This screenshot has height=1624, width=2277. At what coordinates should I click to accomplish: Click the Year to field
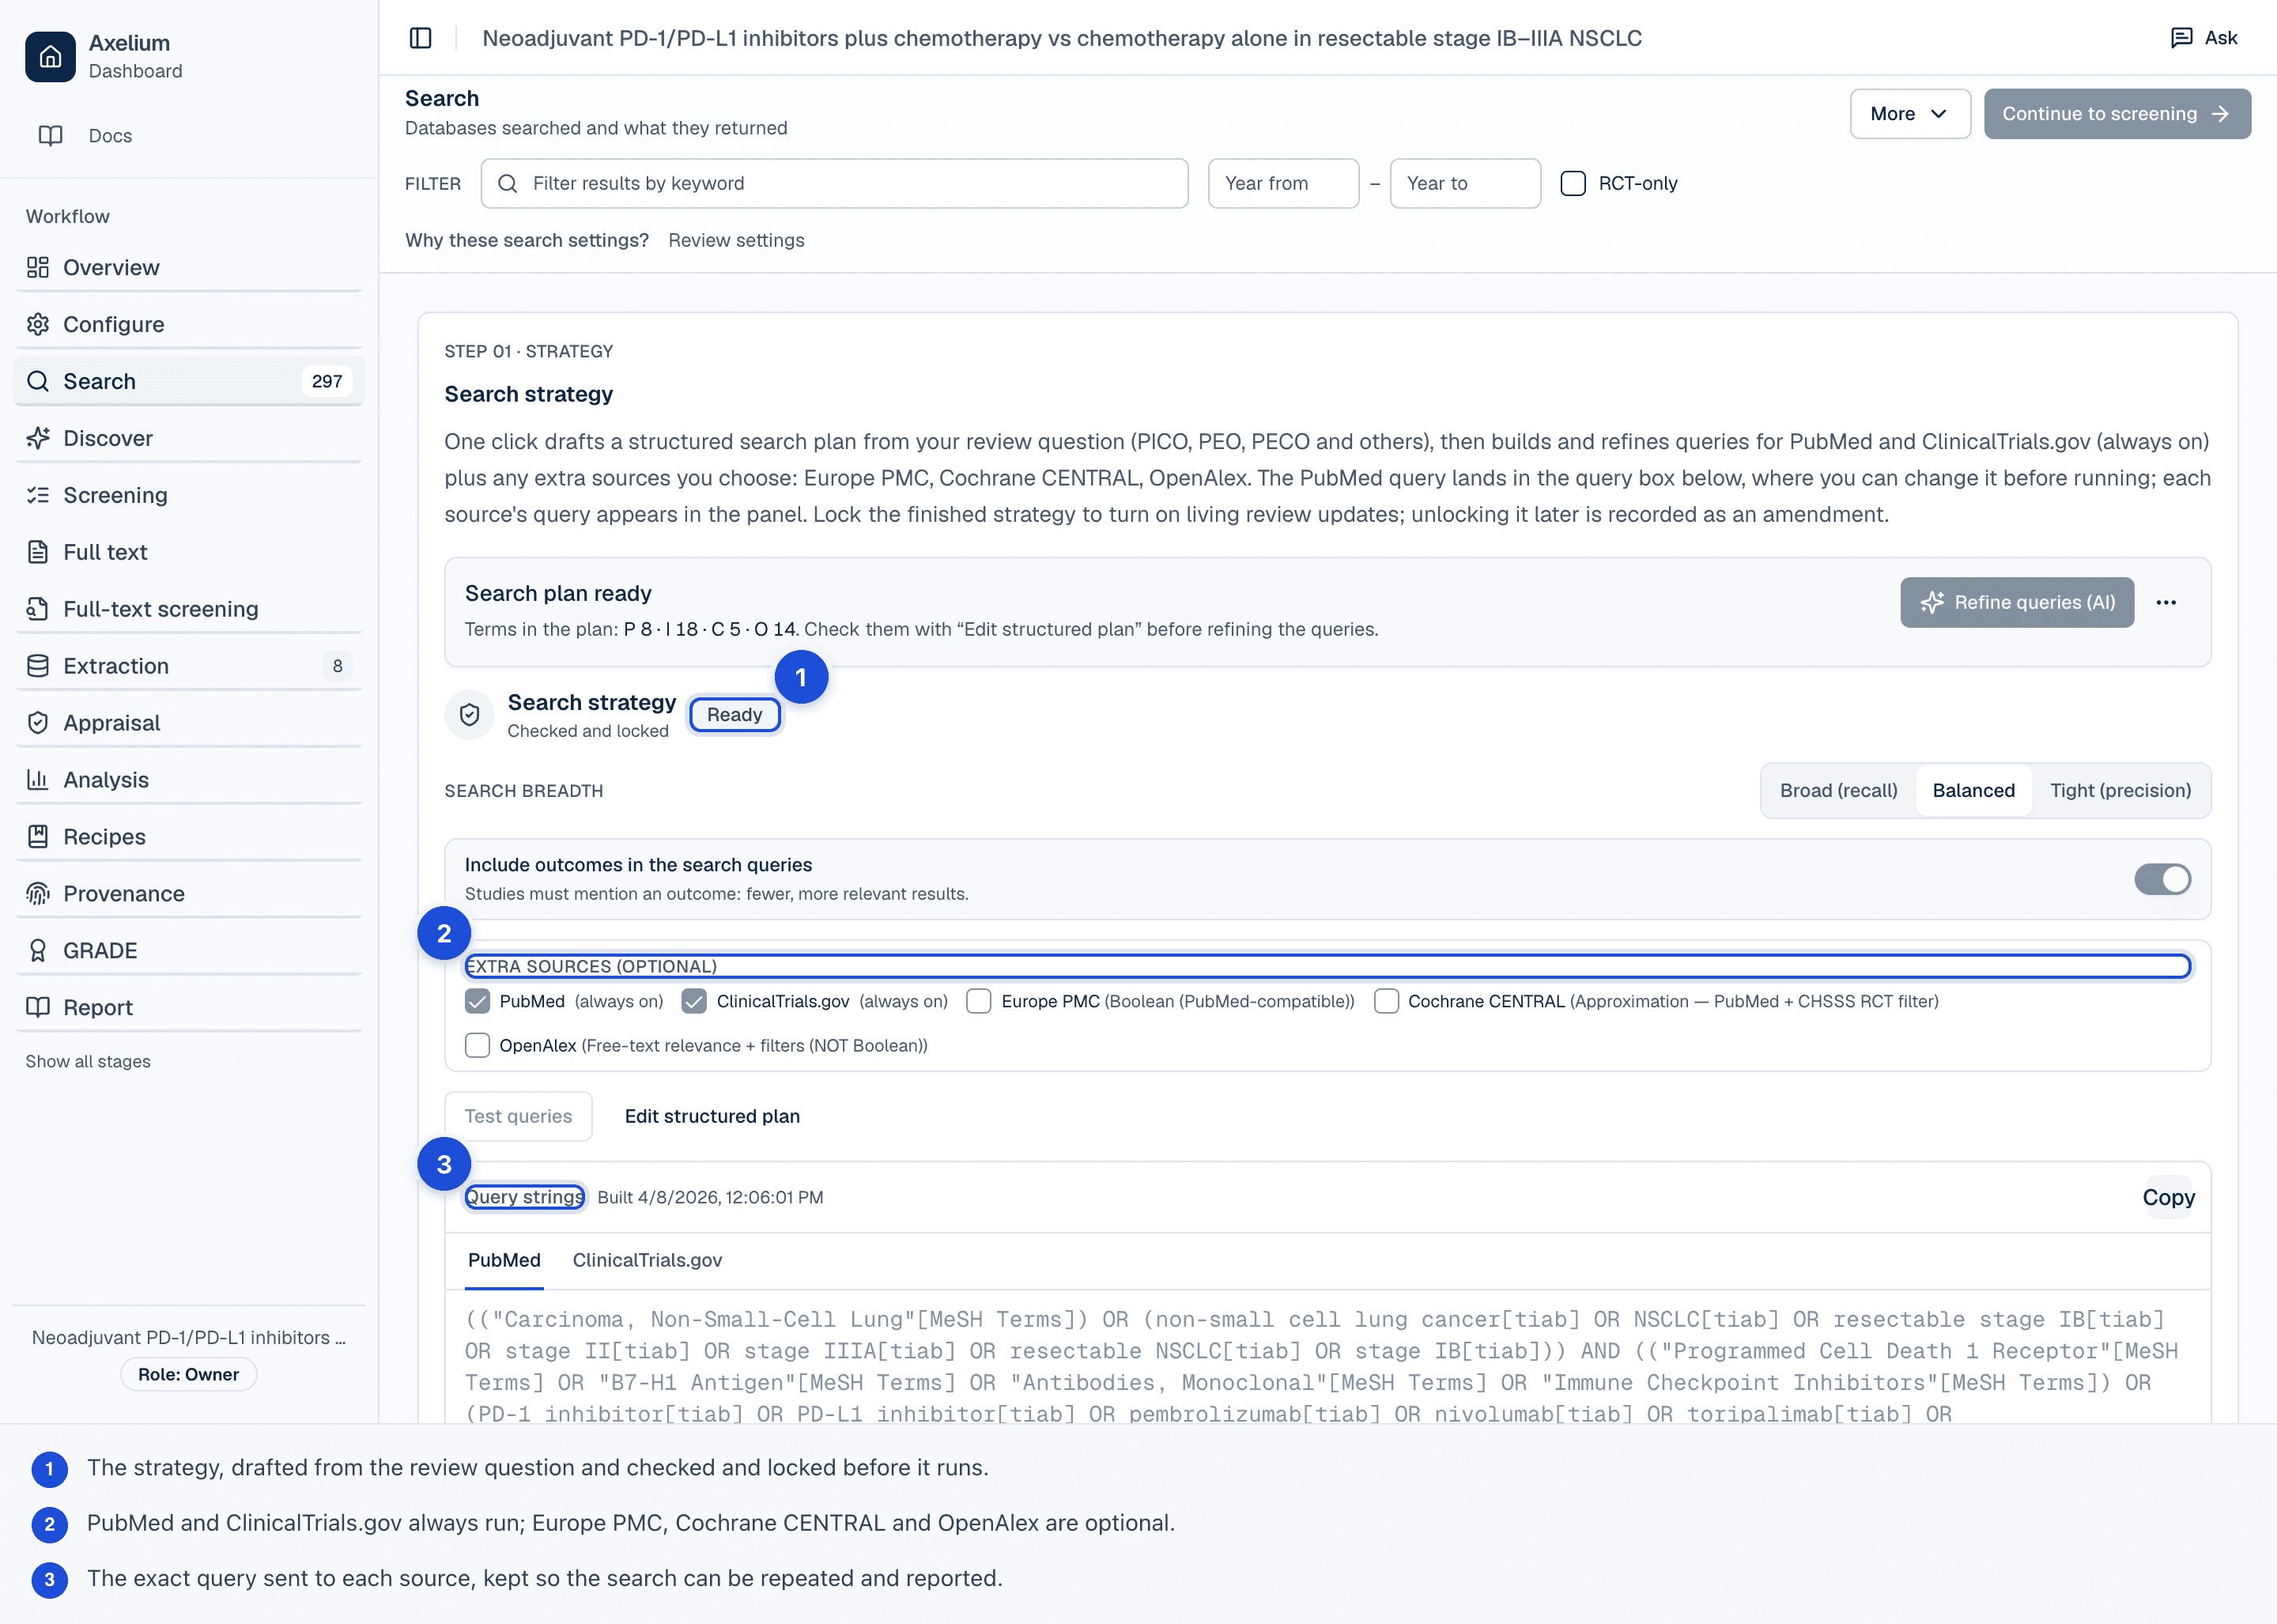(x=1465, y=183)
